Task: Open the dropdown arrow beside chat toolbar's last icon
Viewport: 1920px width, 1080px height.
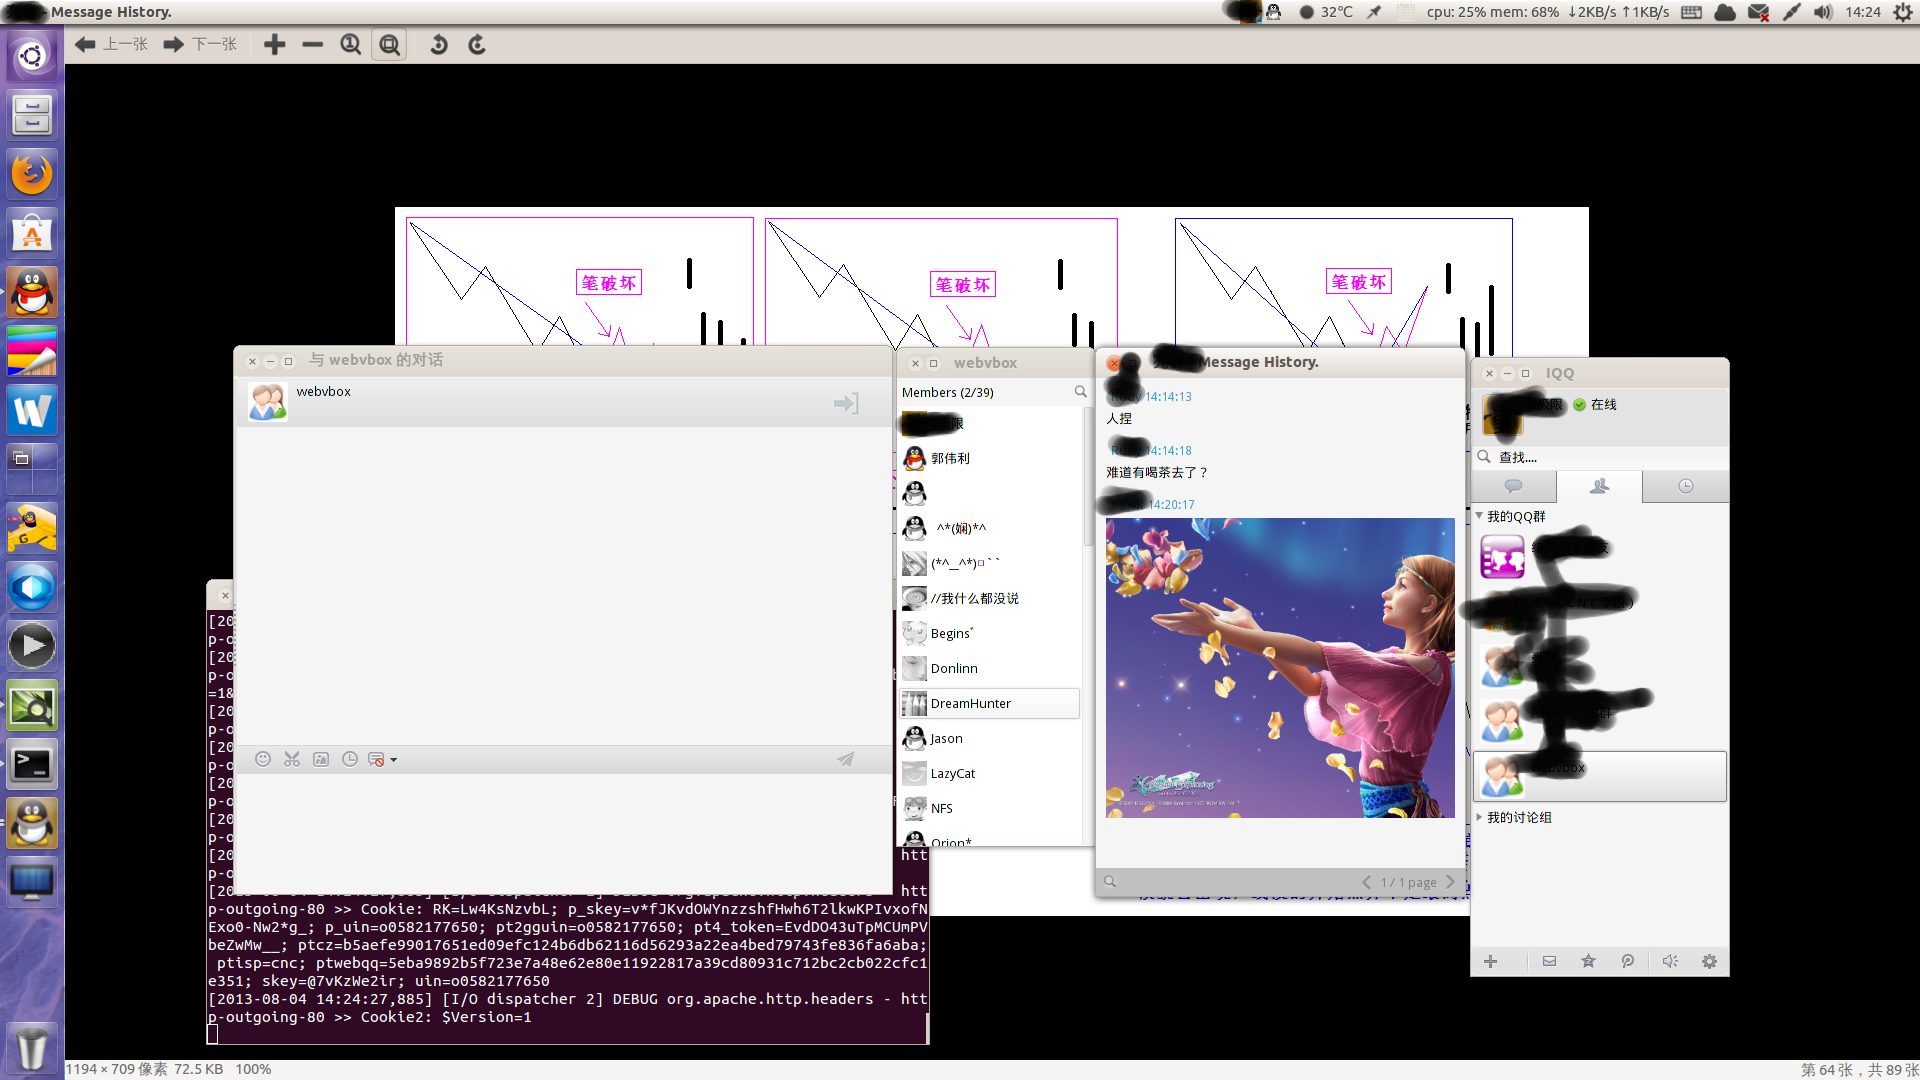Action: pos(394,760)
